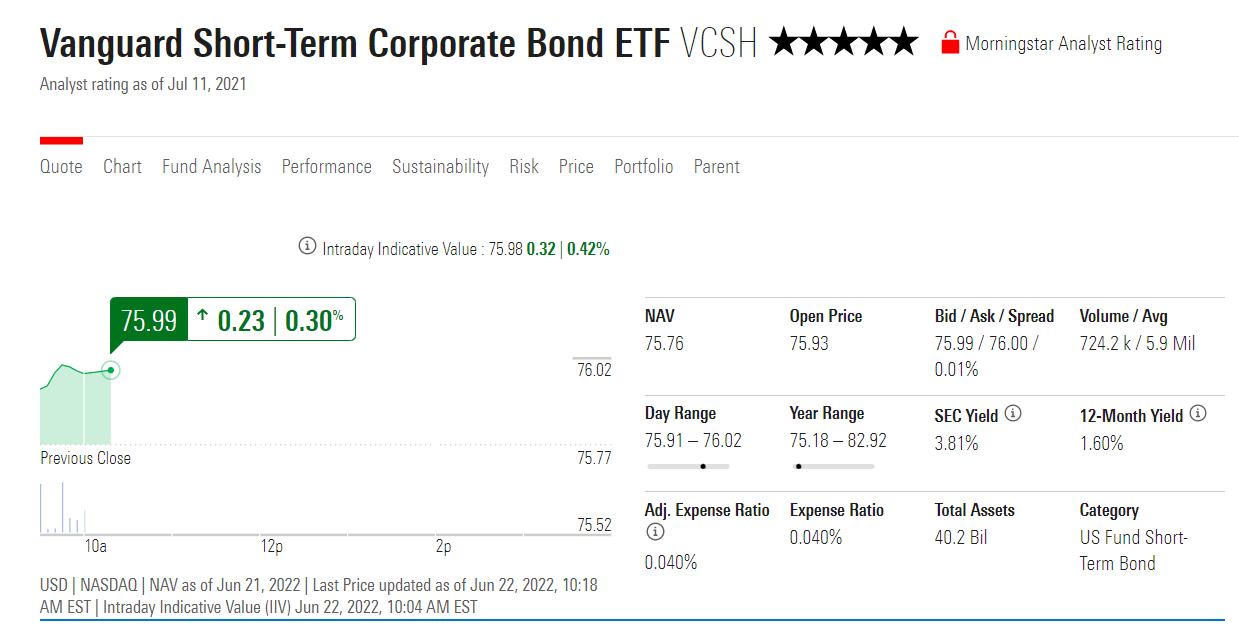Click the volume bars below the price chart
The width and height of the screenshot is (1239, 630).
click(63, 510)
